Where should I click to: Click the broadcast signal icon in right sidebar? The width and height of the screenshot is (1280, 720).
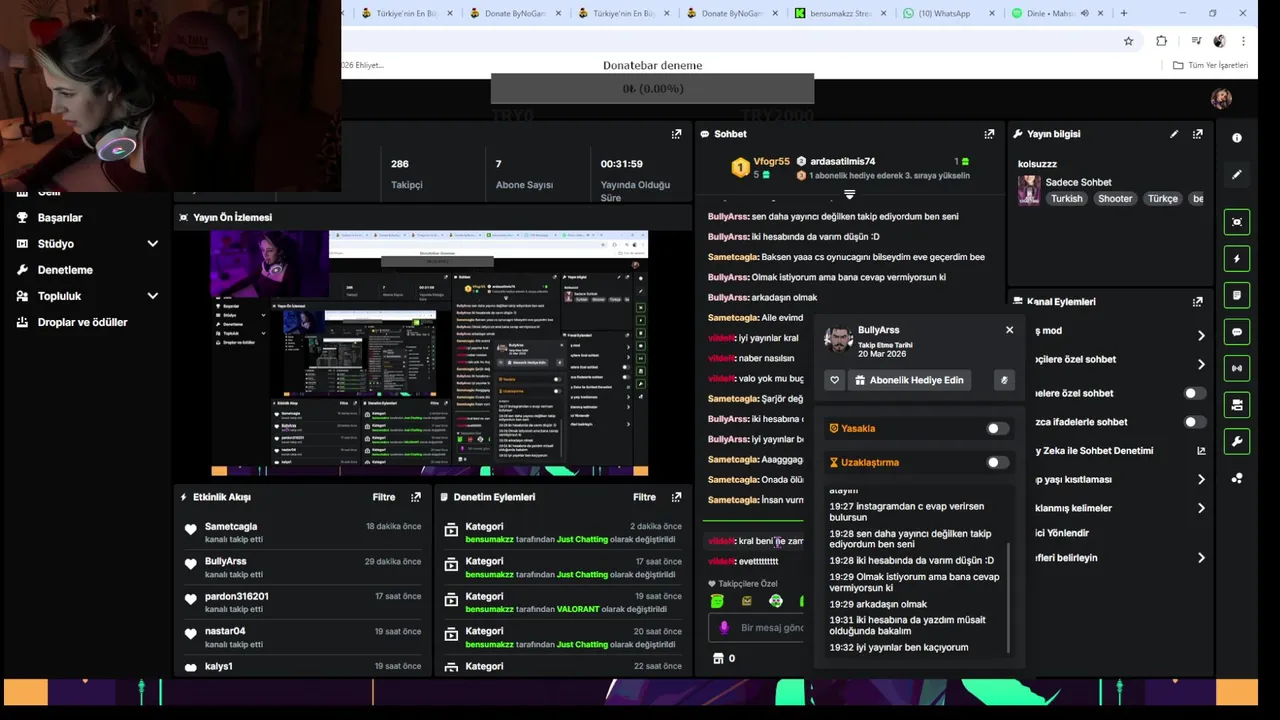tap(1237, 368)
